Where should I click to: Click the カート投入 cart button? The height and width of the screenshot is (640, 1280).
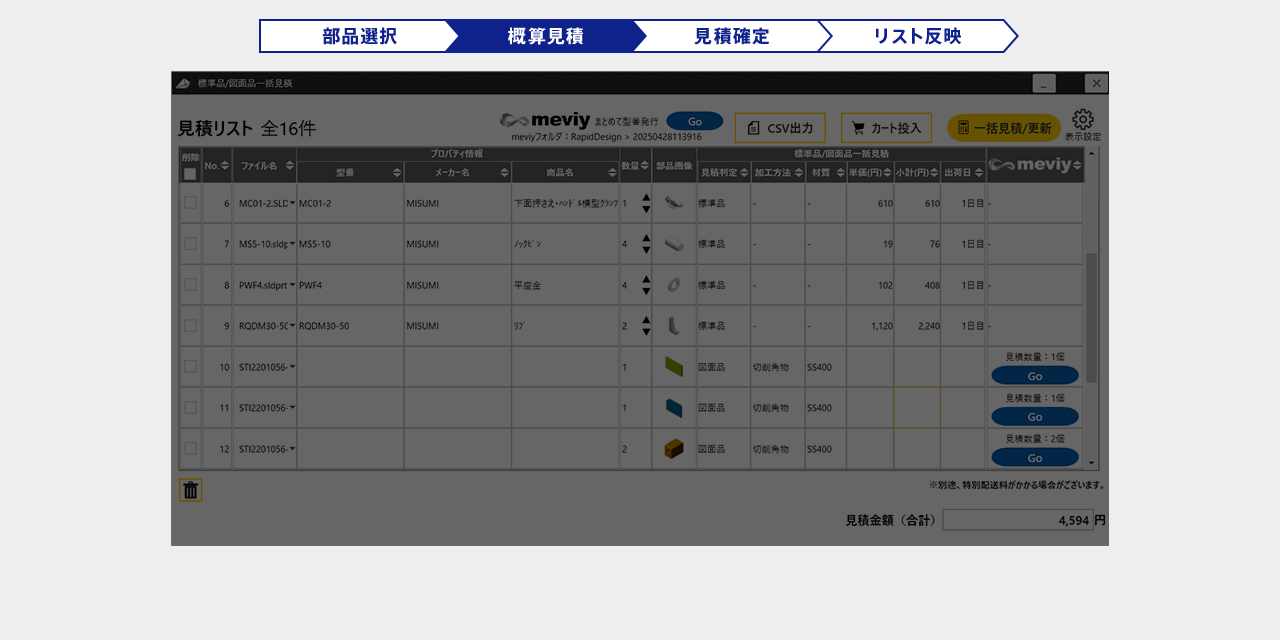[886, 128]
